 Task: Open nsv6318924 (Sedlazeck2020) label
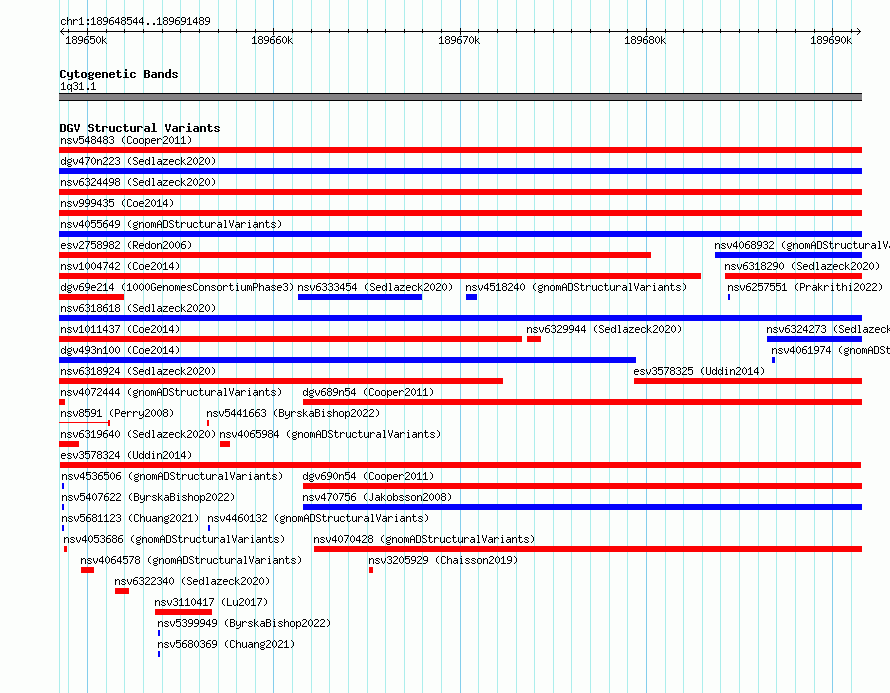pyautogui.click(x=138, y=371)
